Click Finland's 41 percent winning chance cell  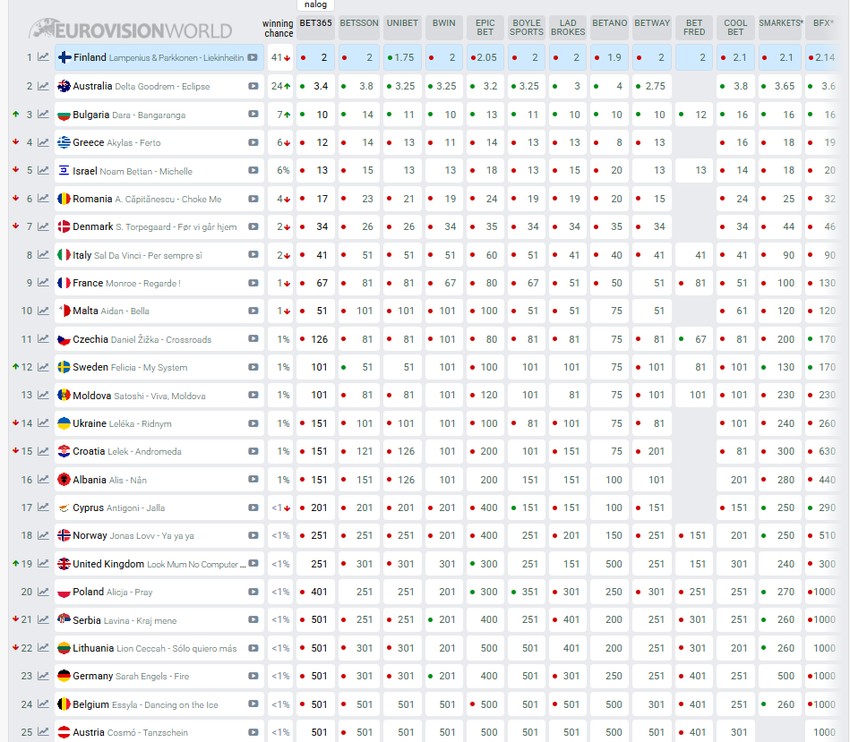coord(280,57)
